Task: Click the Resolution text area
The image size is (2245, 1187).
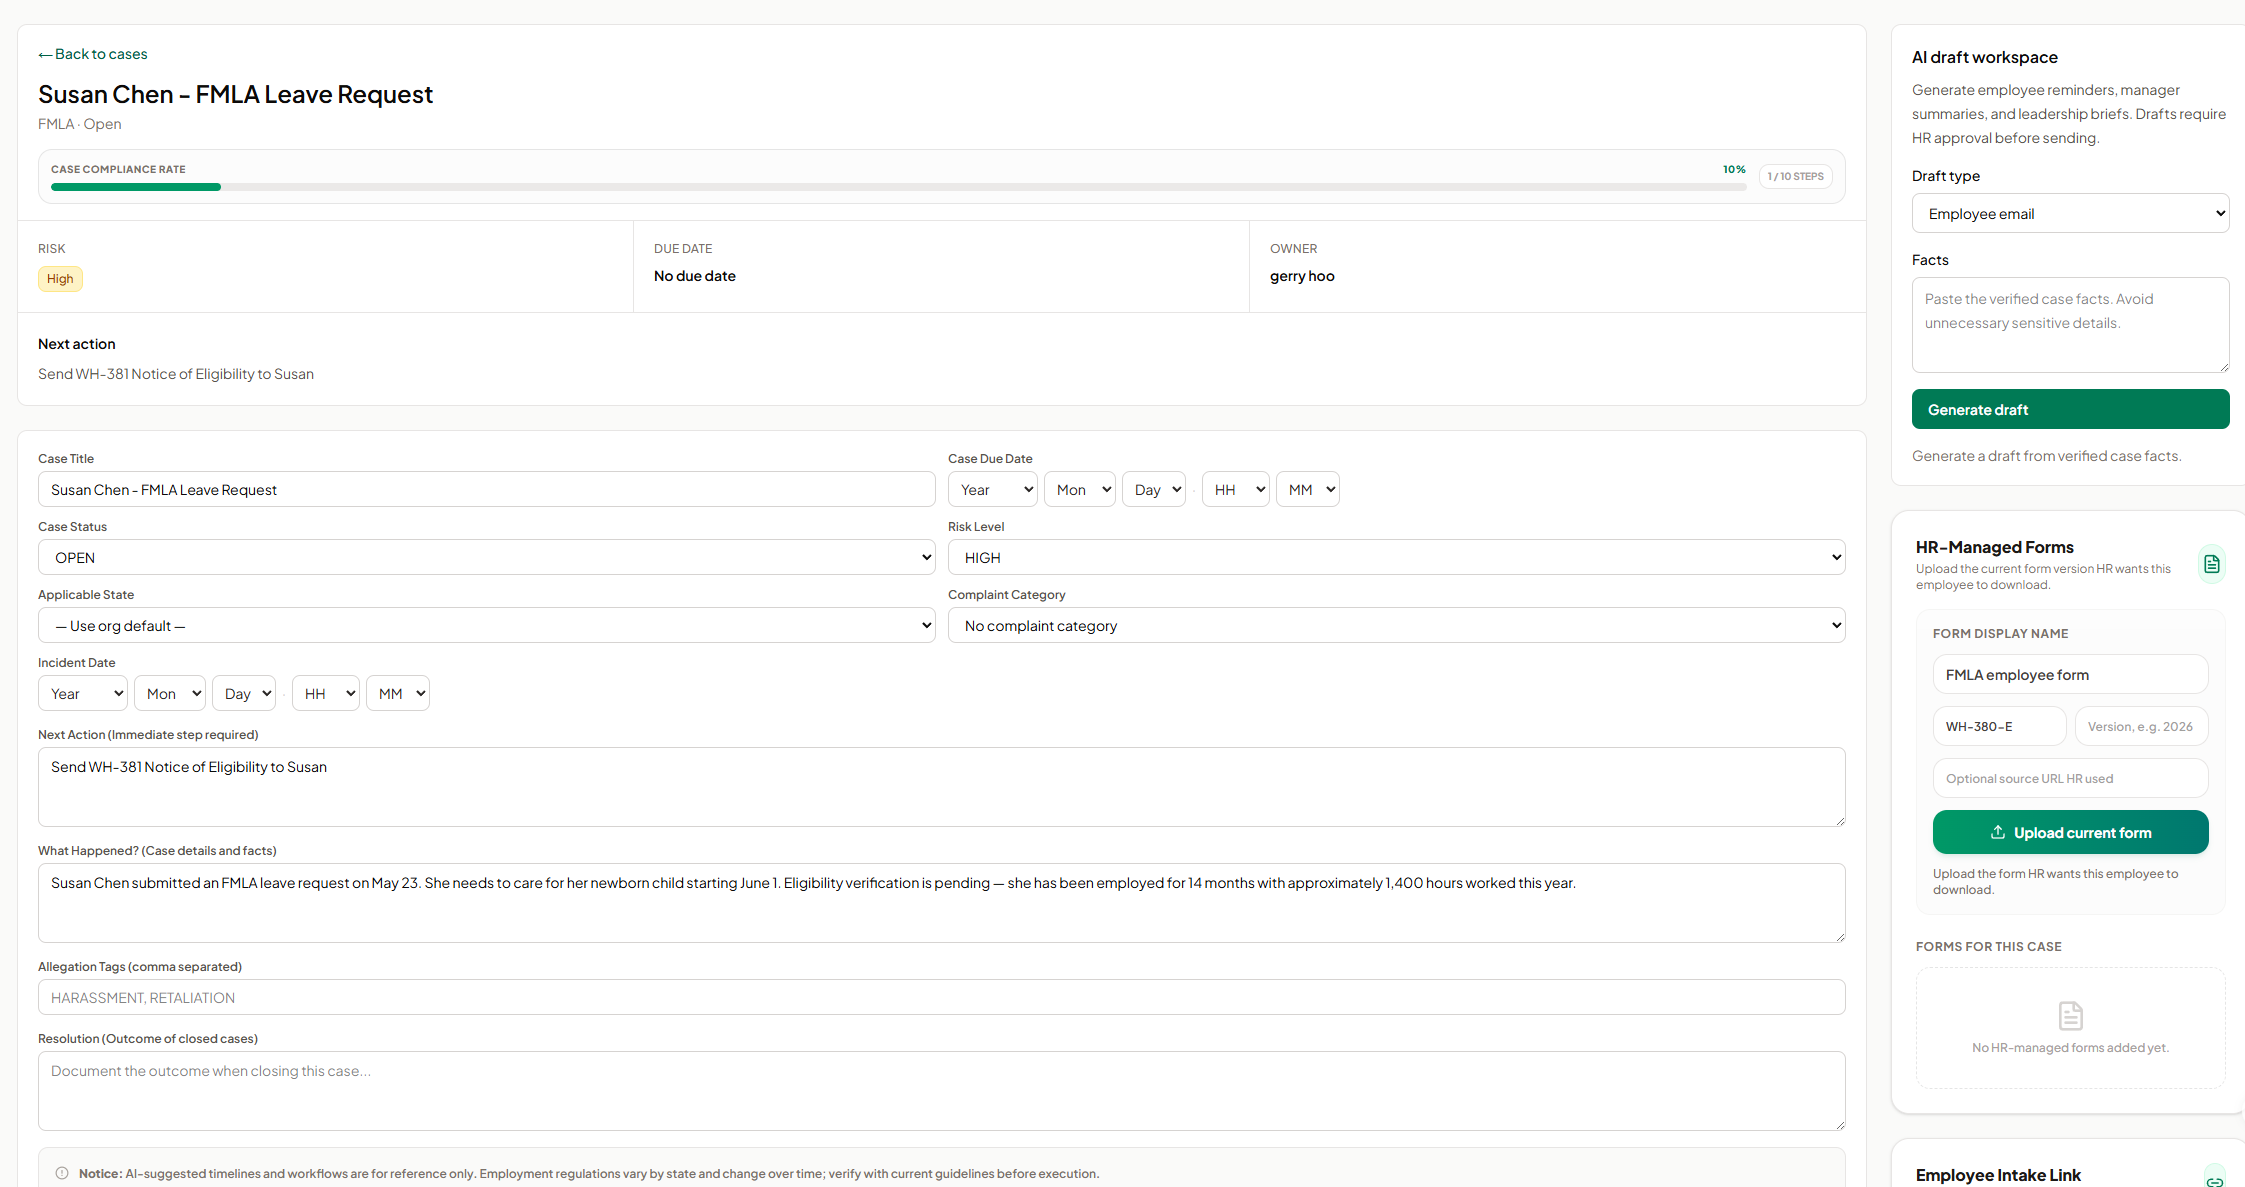Action: 941,1091
